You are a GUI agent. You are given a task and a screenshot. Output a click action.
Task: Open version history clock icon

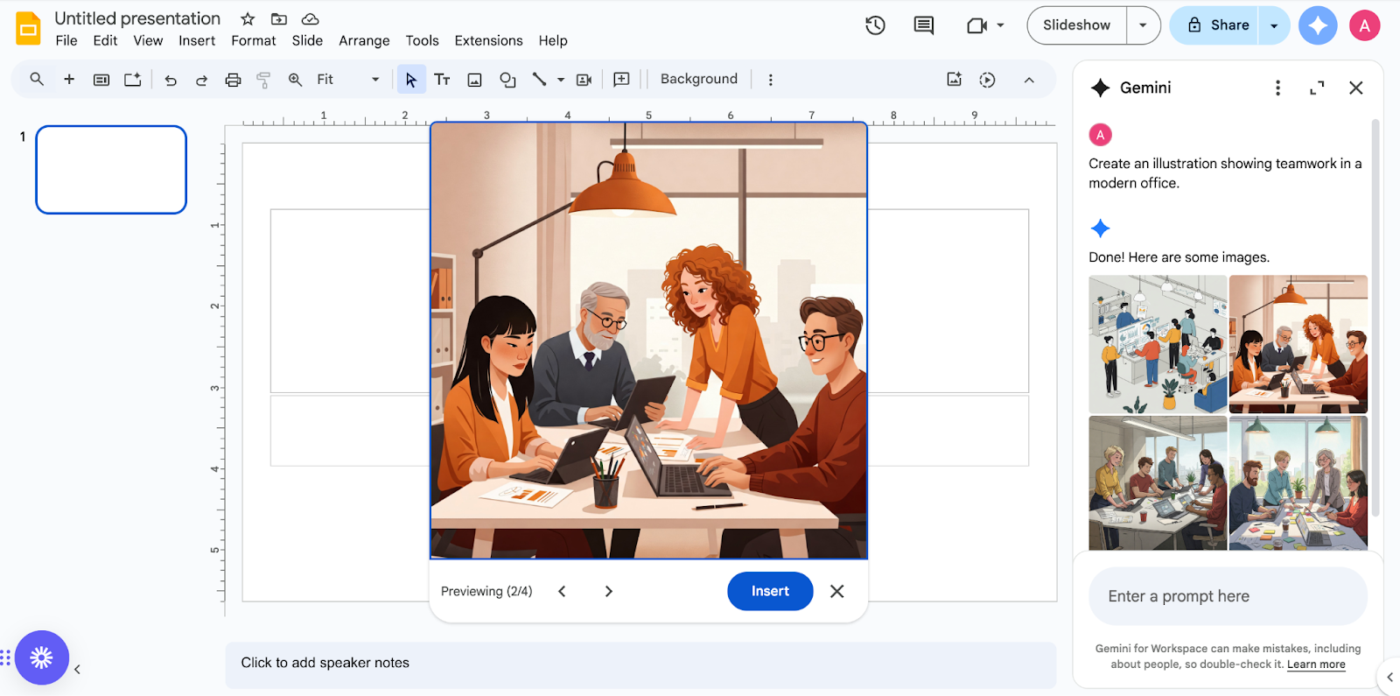pyautogui.click(x=875, y=26)
